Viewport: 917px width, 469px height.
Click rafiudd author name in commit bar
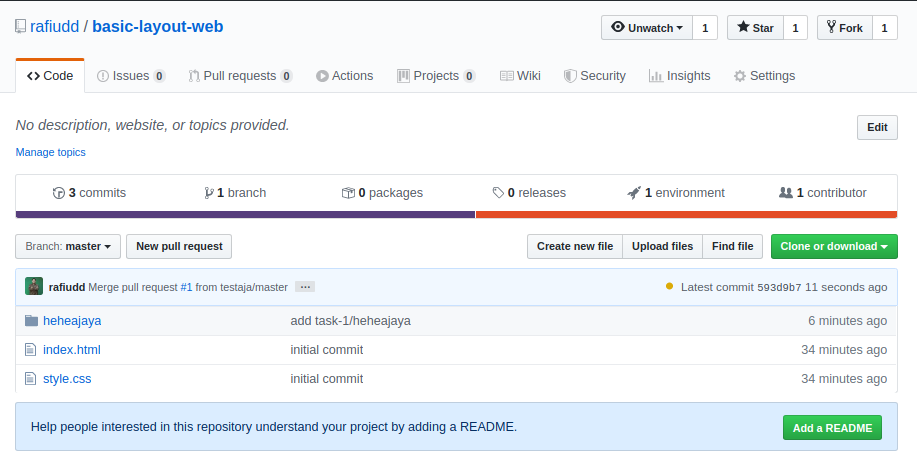[67, 287]
